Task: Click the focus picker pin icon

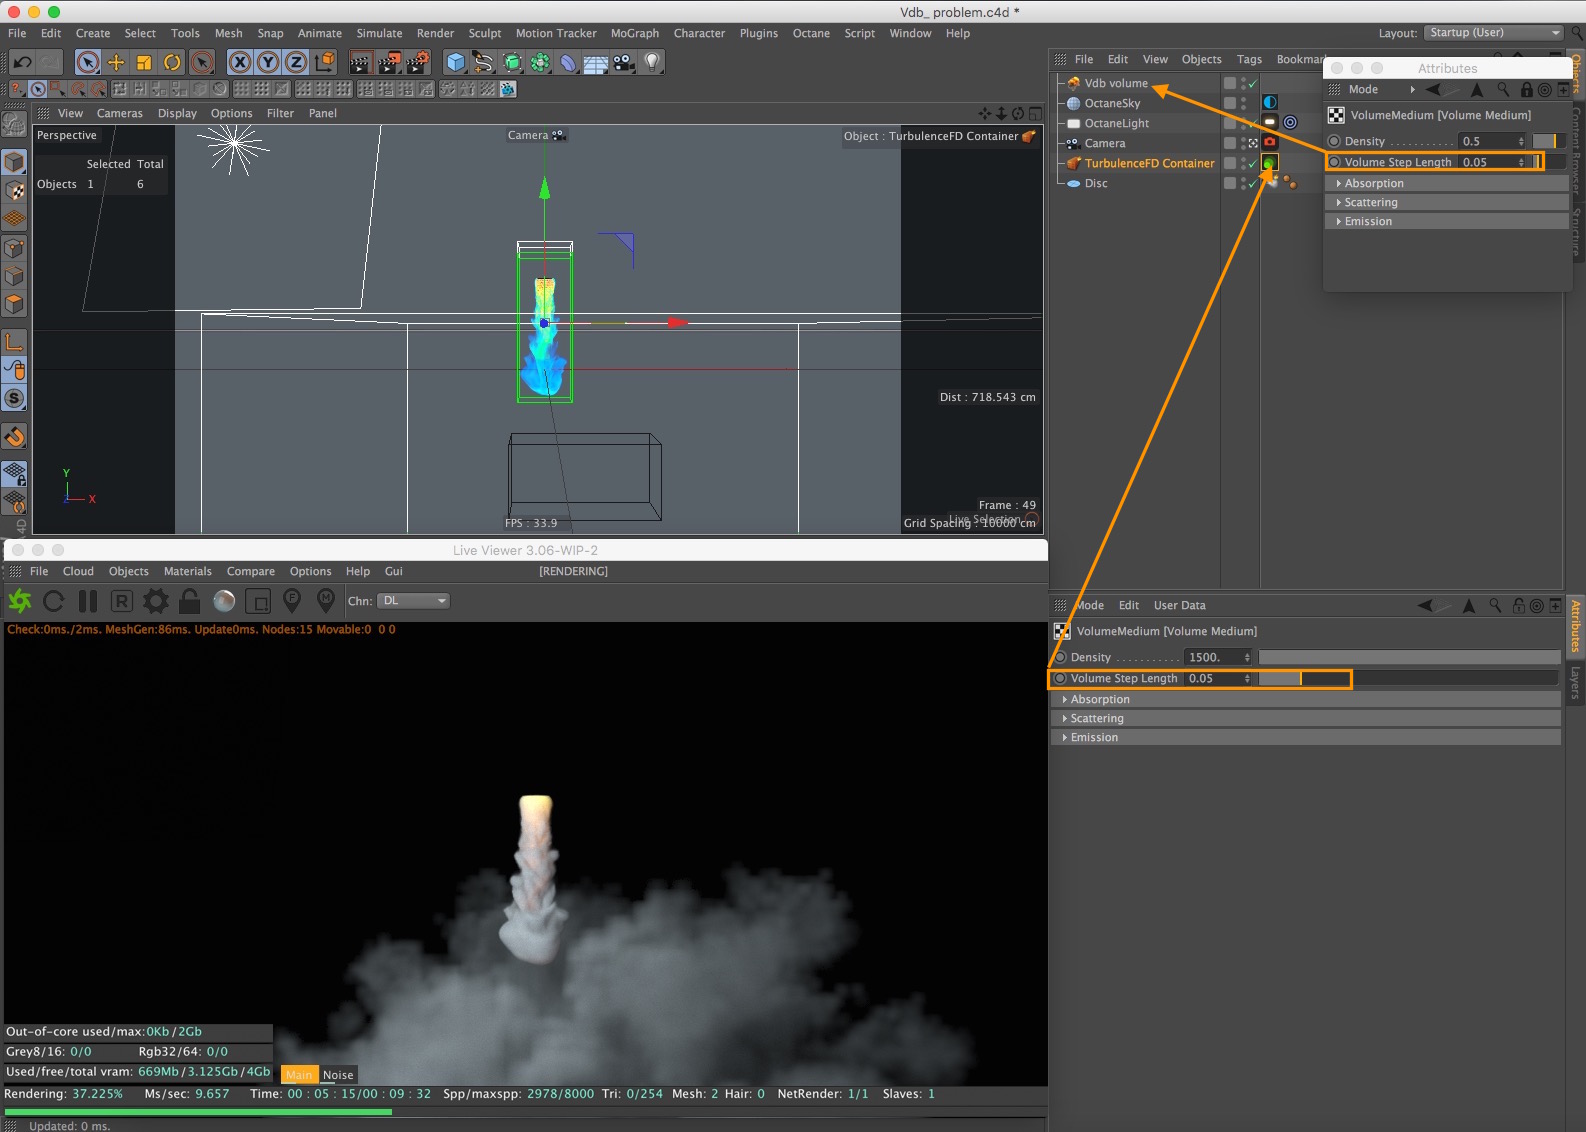Action: (x=292, y=601)
